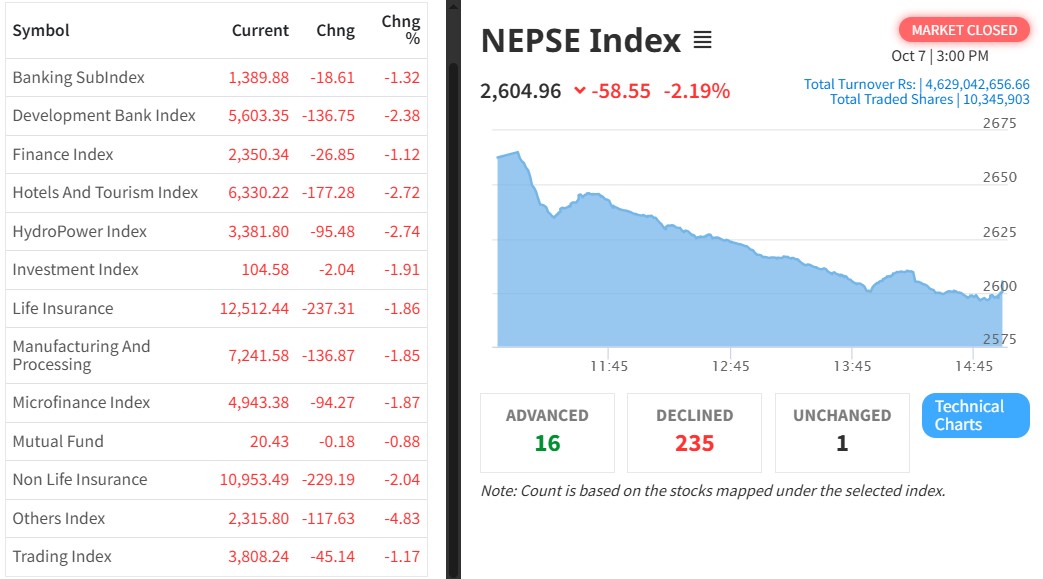Click the DECLINED count box showing 235
The height and width of the screenshot is (579, 1043).
(x=694, y=431)
